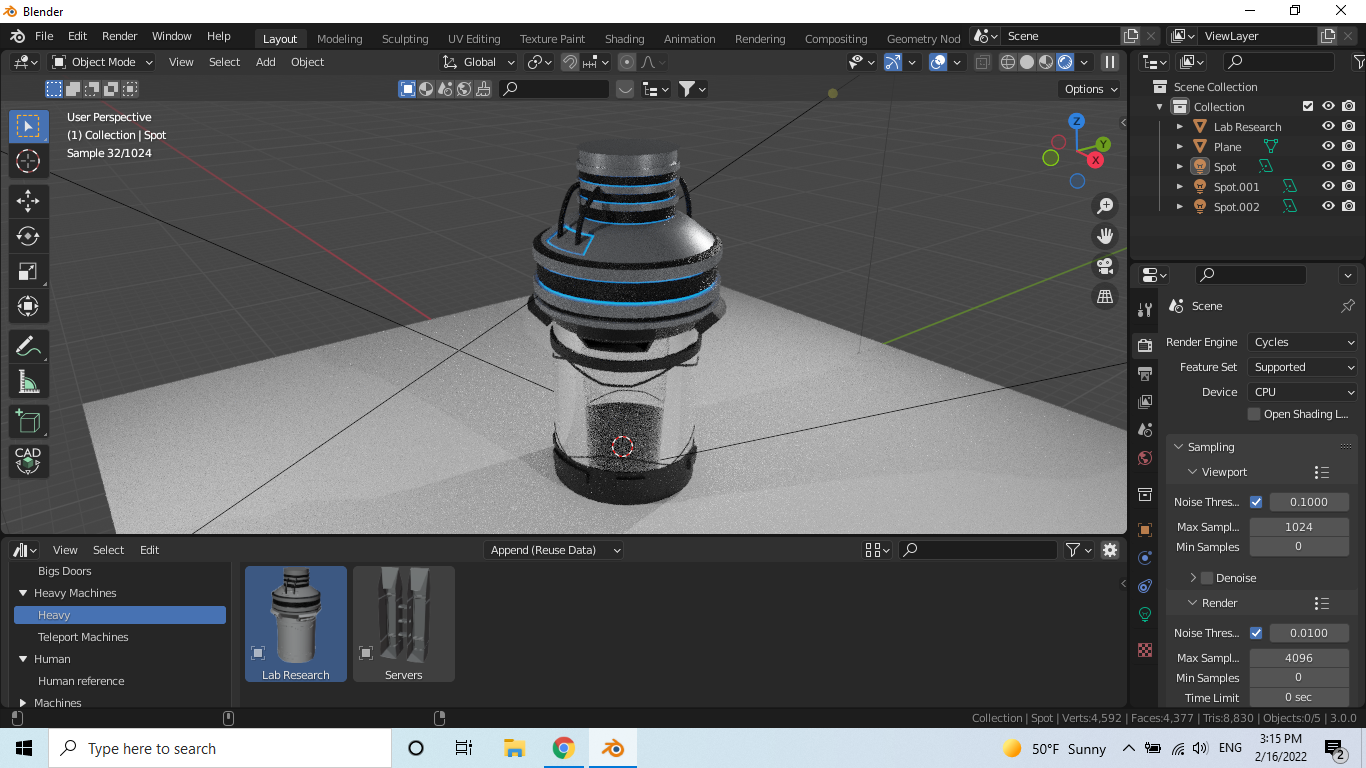Switch to the Modeling workspace tab
The image size is (1366, 768).
click(340, 39)
